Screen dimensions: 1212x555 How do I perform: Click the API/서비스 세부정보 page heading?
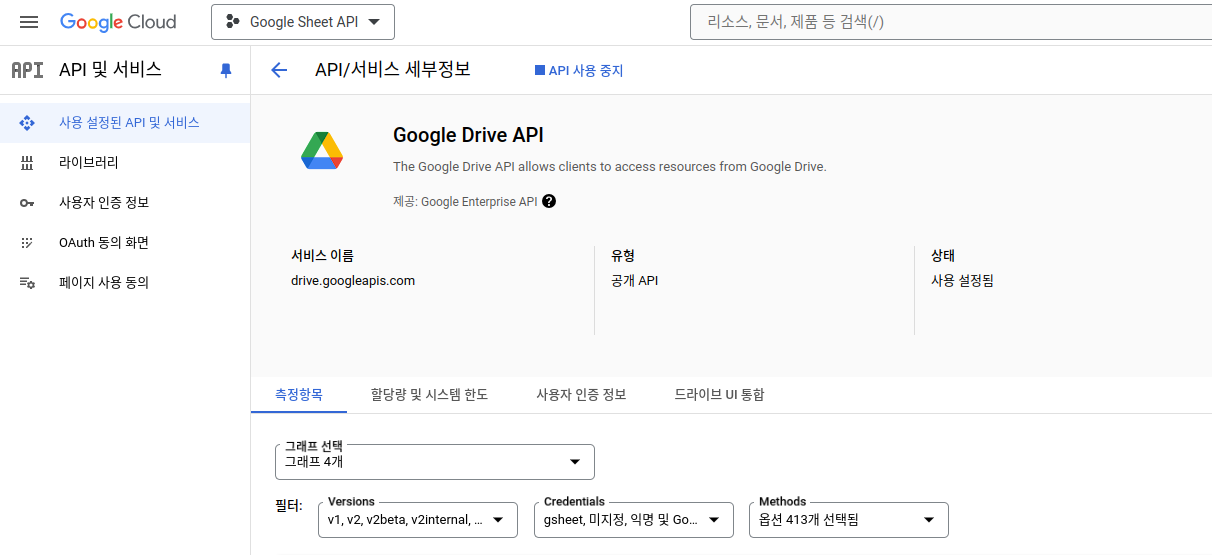393,70
